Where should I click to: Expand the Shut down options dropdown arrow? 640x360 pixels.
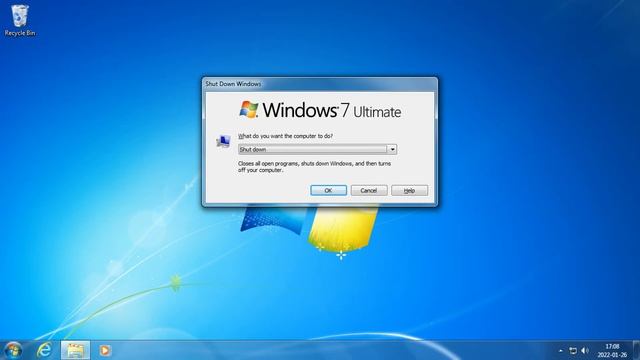[392, 149]
